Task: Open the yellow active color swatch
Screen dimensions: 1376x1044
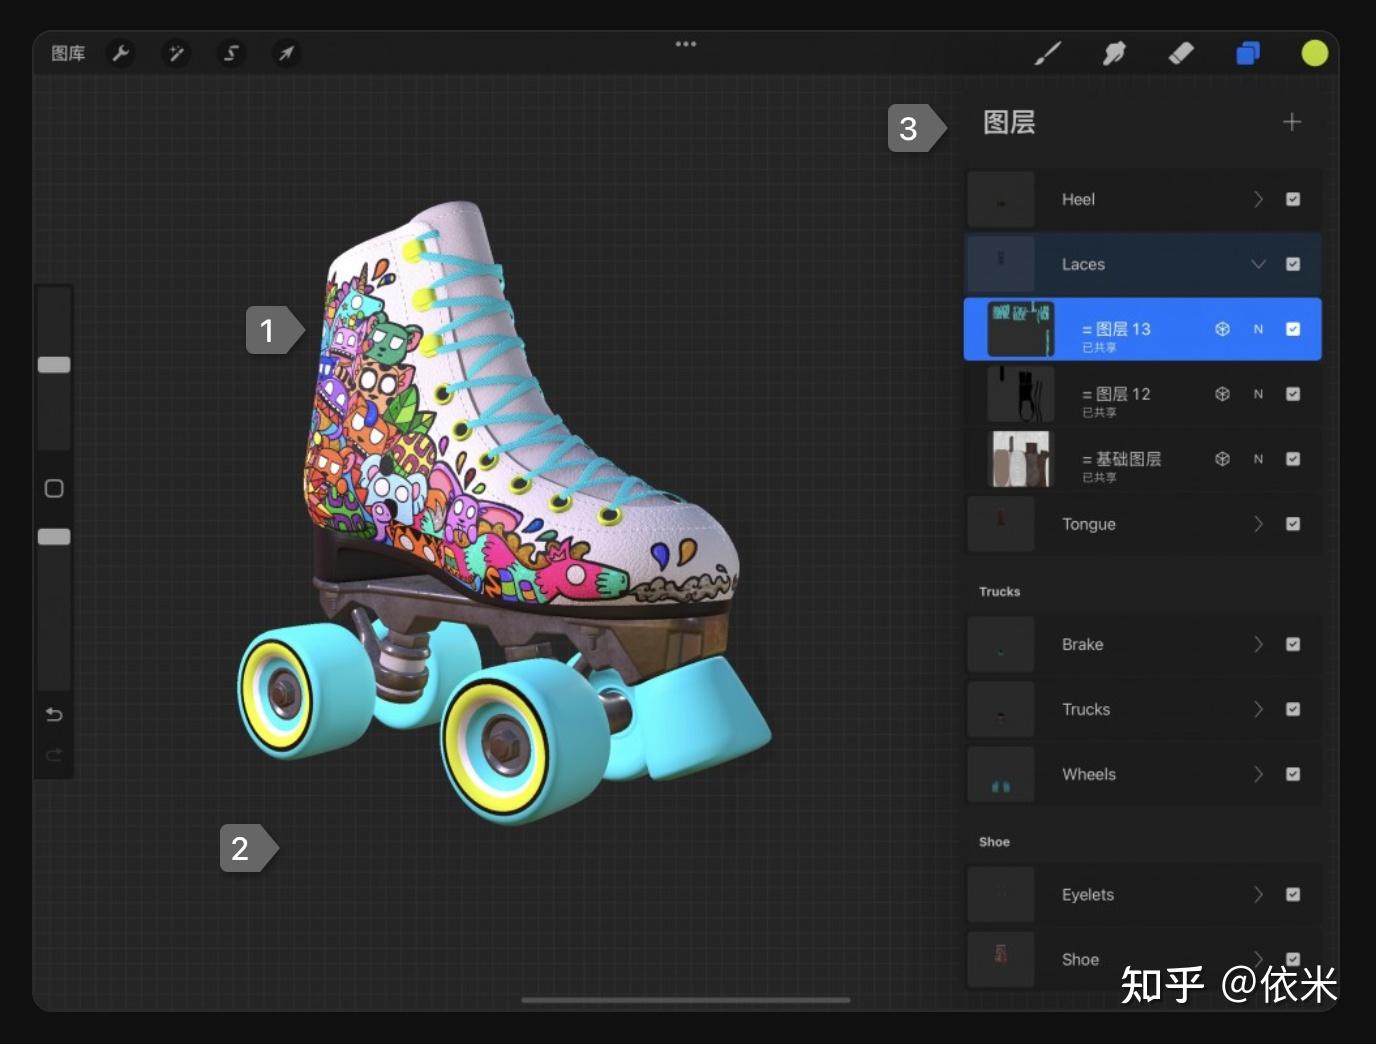Action: [1314, 53]
